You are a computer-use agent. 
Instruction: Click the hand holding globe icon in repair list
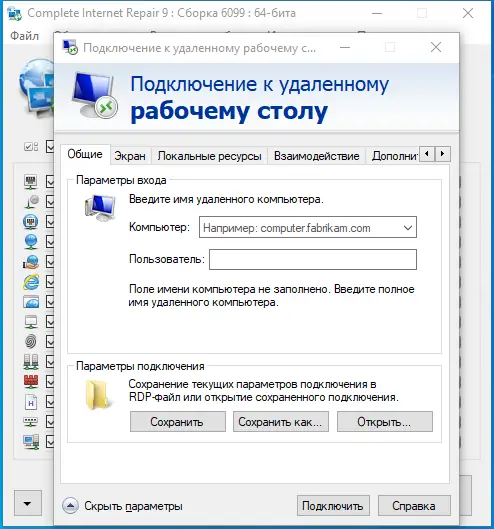[31, 261]
